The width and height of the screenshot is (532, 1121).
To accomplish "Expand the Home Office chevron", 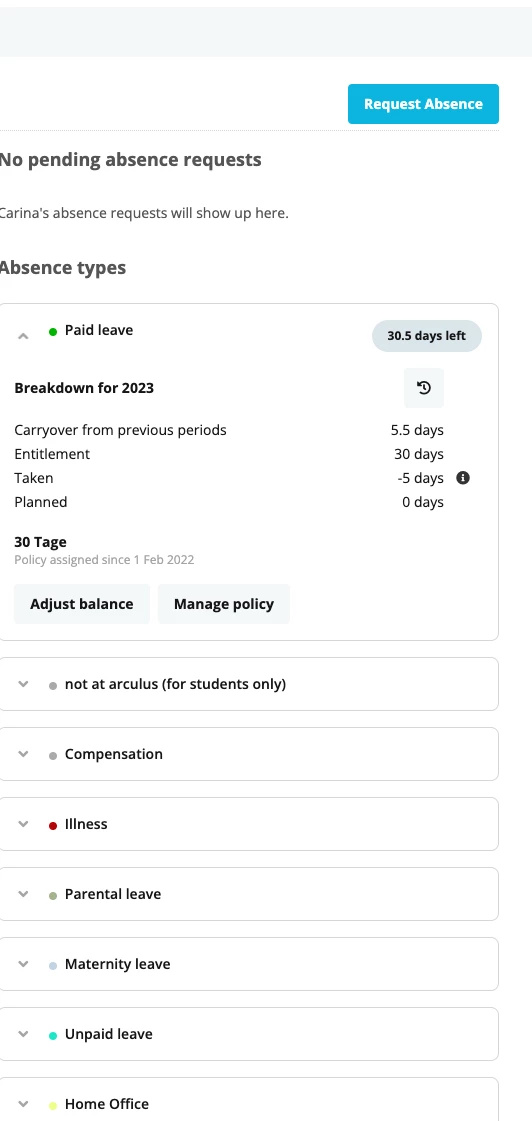I will [x=23, y=1104].
